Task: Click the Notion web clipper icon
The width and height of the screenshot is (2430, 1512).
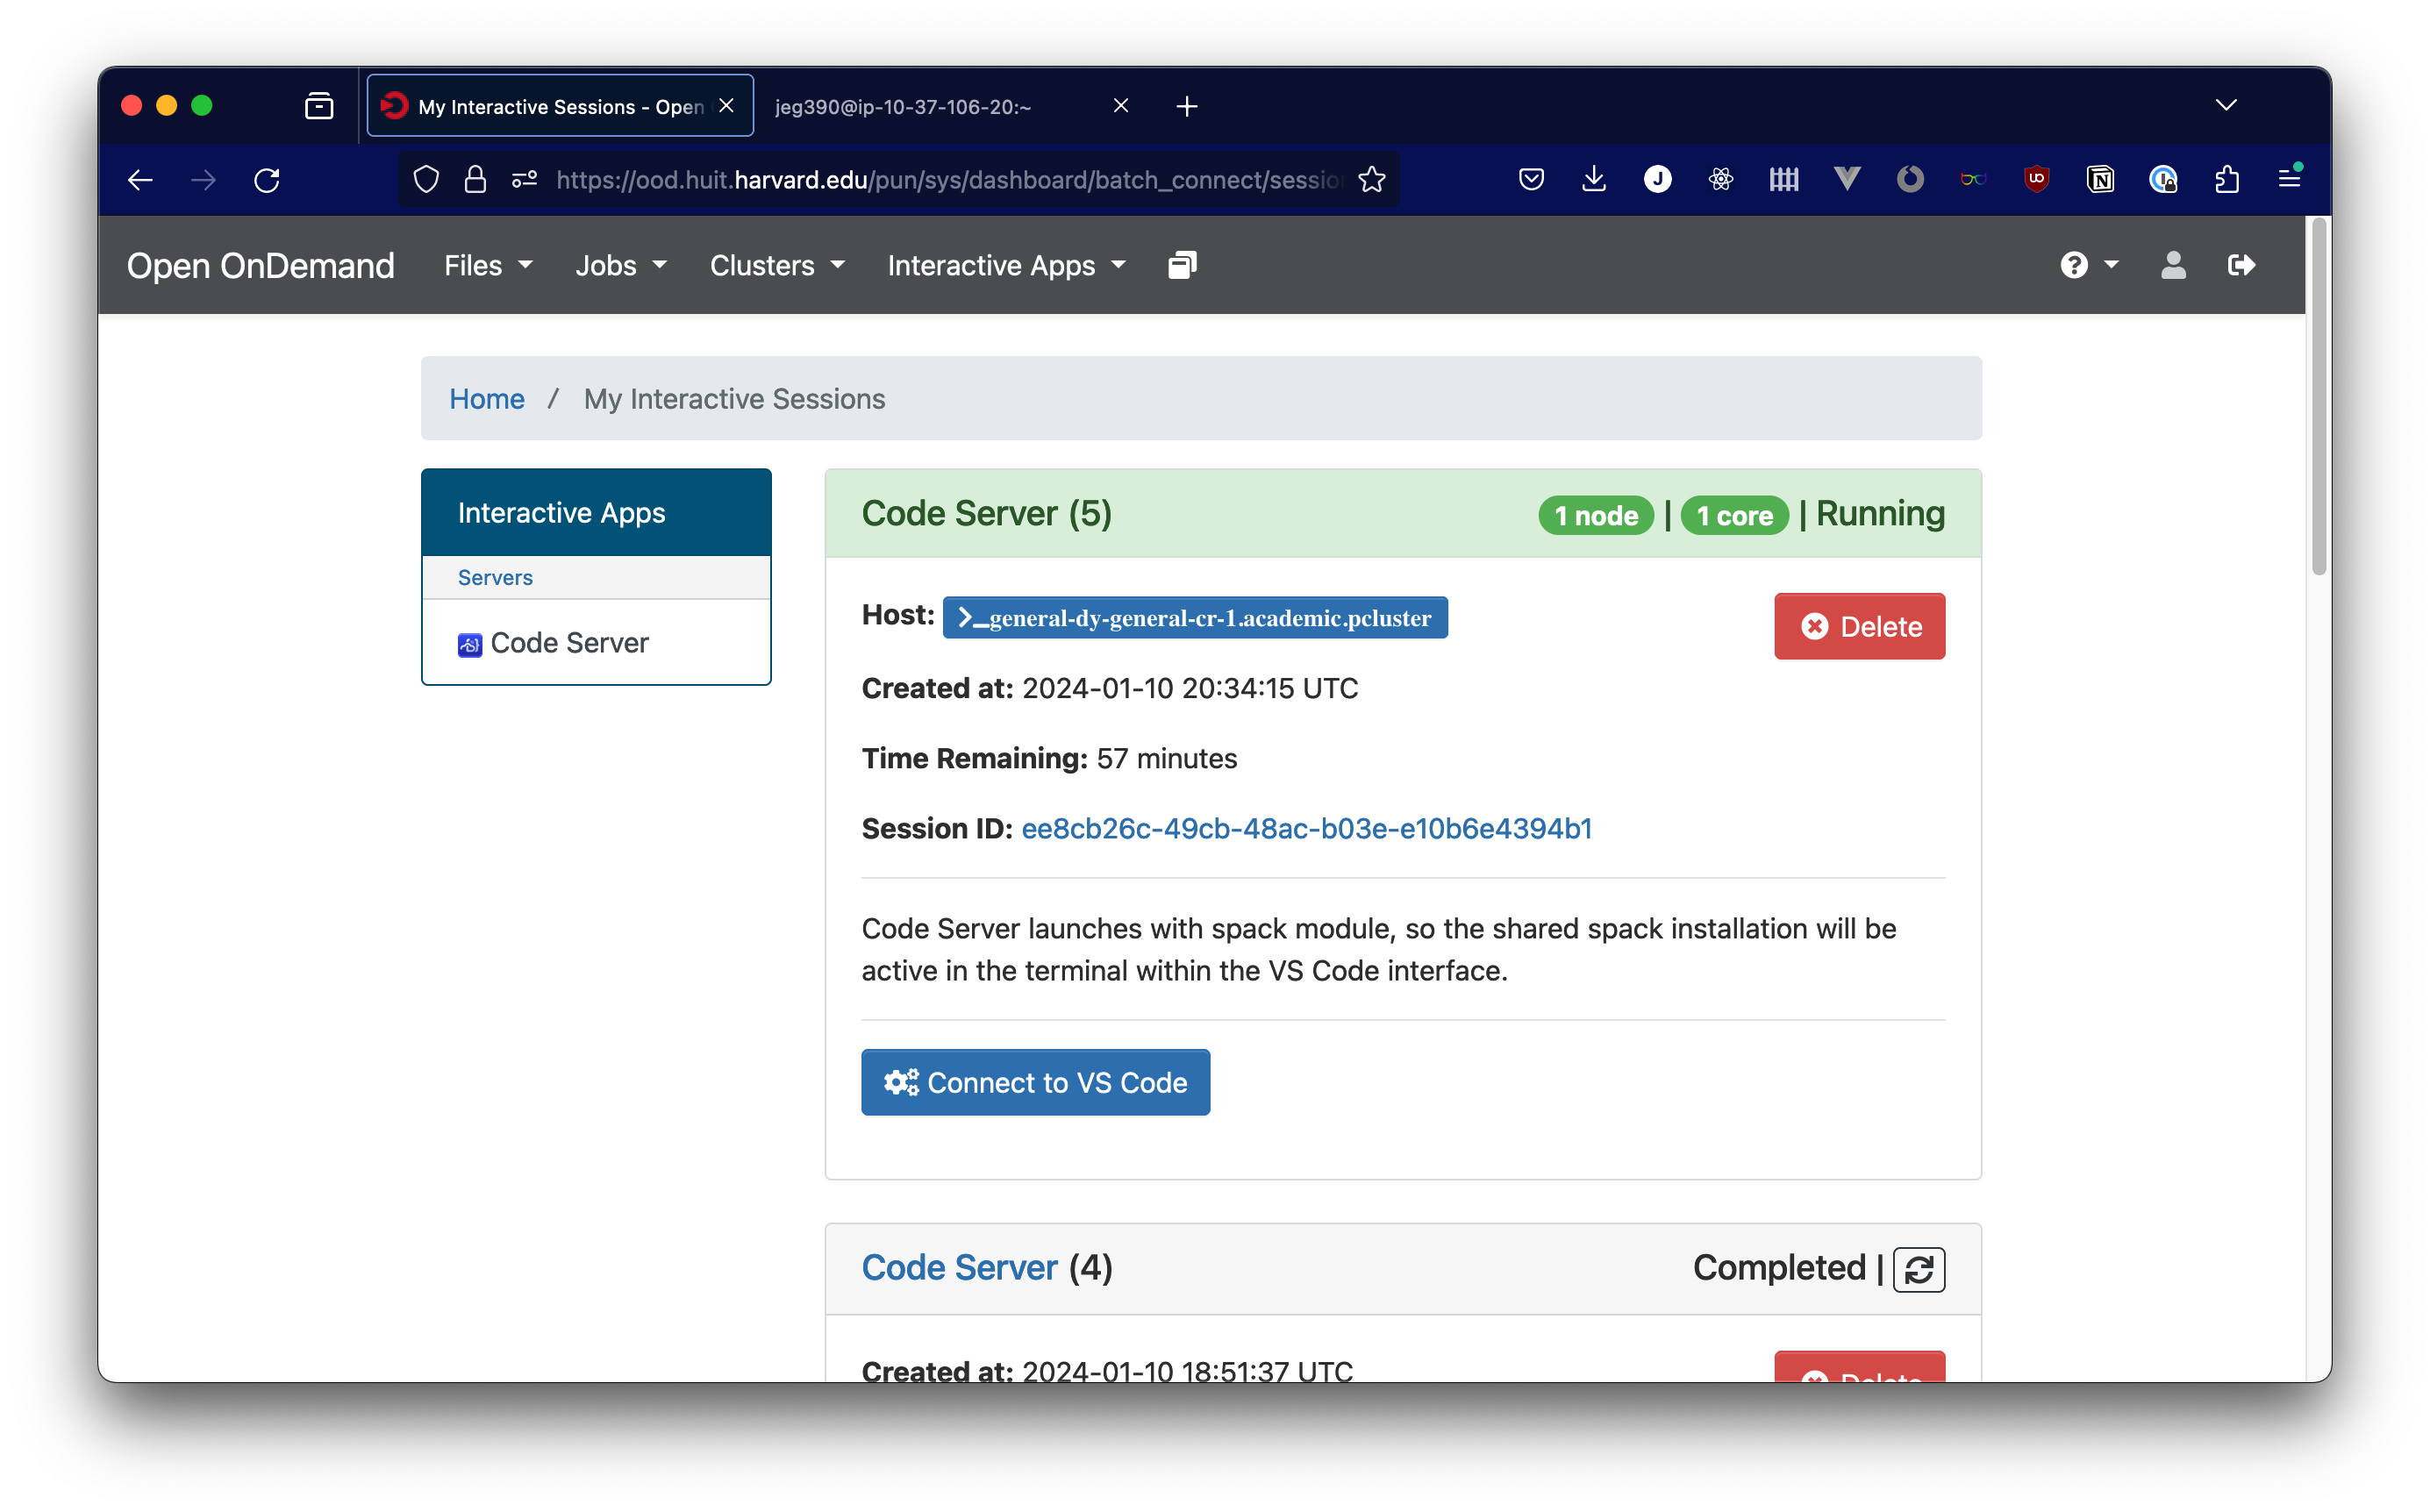Action: pyautogui.click(x=2100, y=180)
